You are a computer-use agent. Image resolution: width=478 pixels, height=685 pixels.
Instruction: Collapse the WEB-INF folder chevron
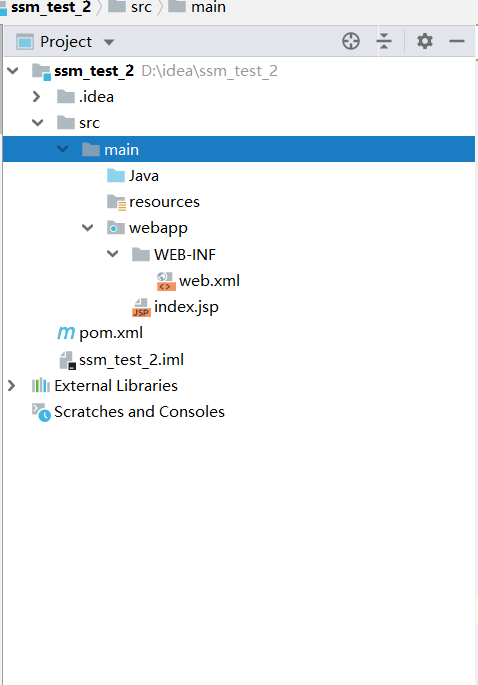click(x=112, y=254)
